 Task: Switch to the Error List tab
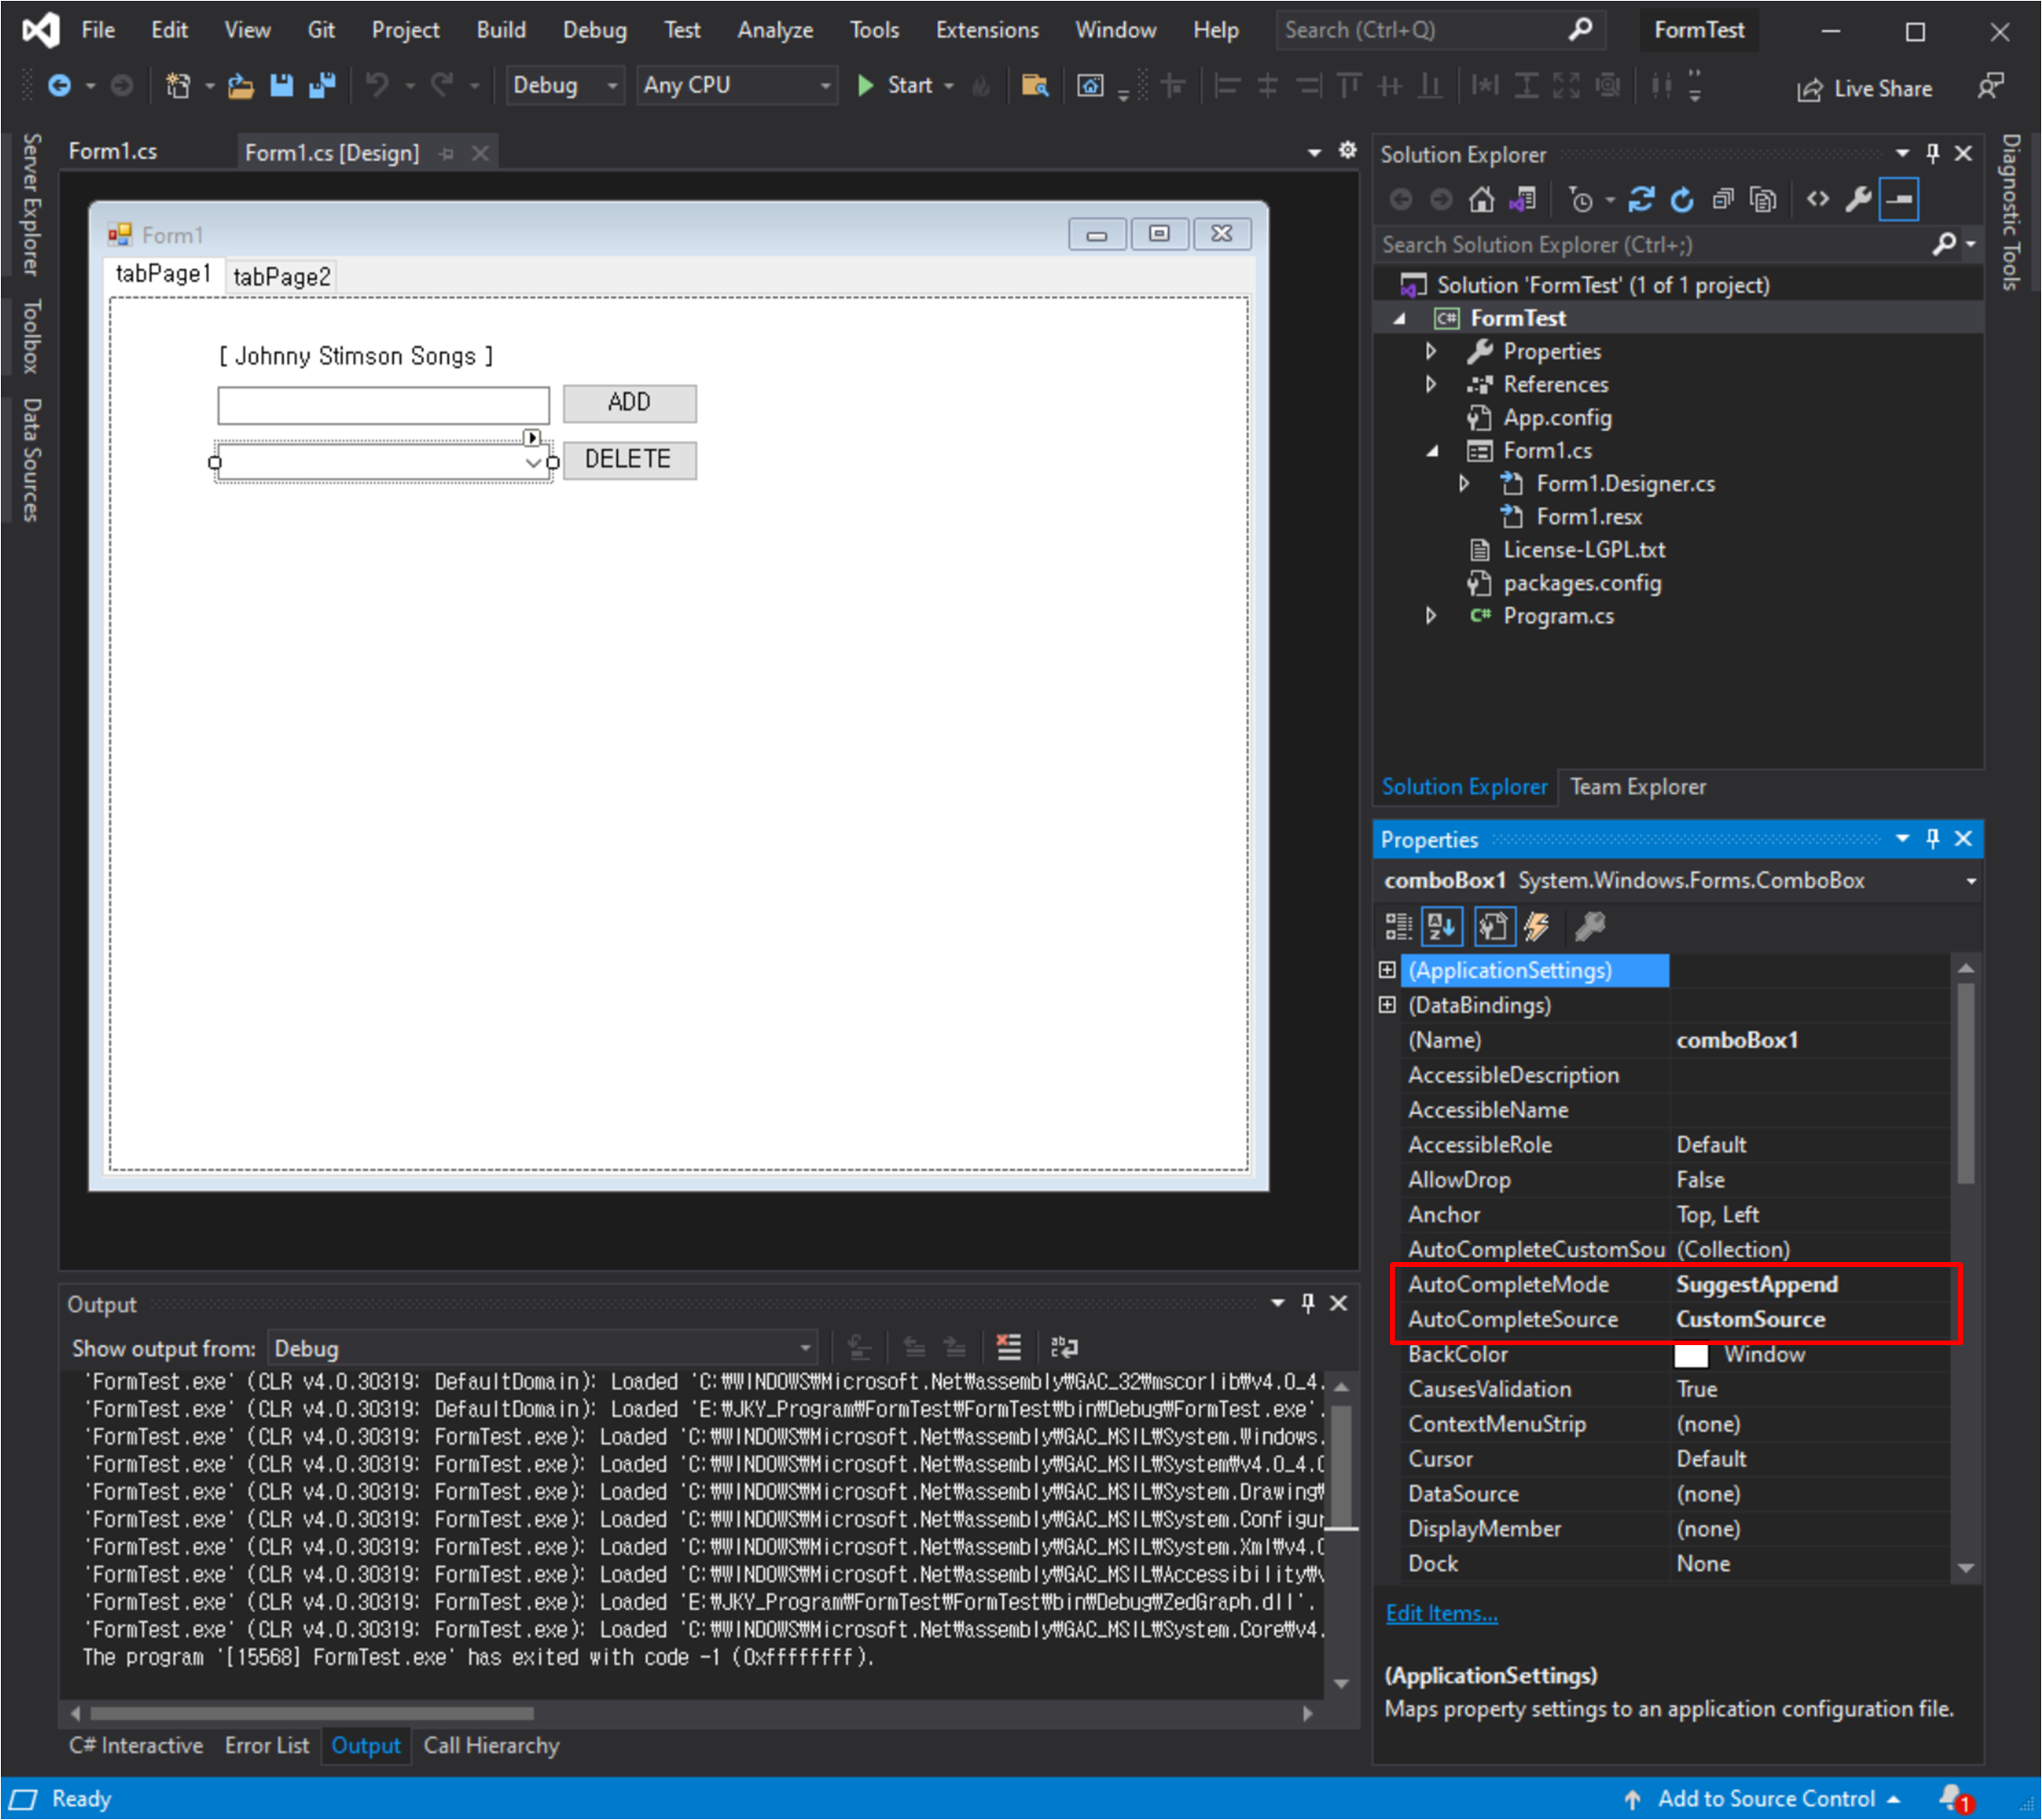266,1745
